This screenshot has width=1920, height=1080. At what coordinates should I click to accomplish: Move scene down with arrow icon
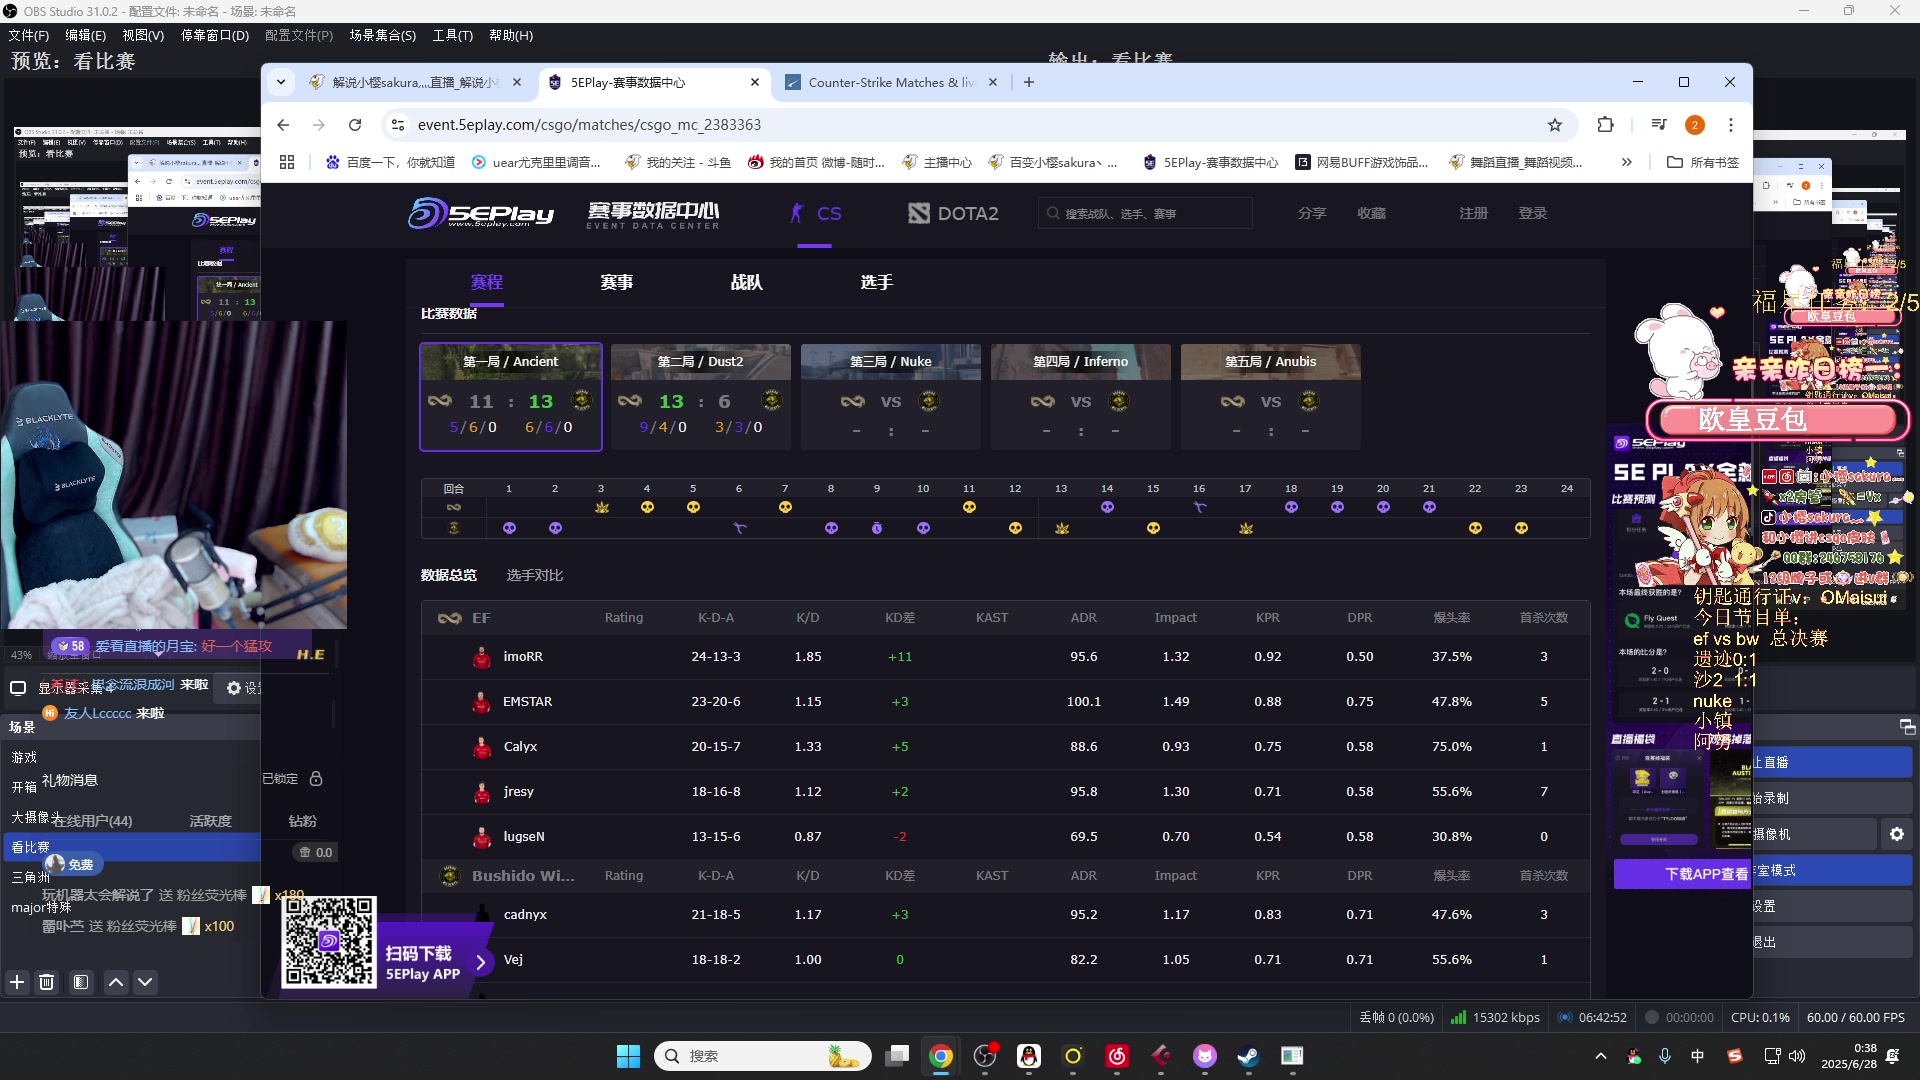(x=145, y=982)
